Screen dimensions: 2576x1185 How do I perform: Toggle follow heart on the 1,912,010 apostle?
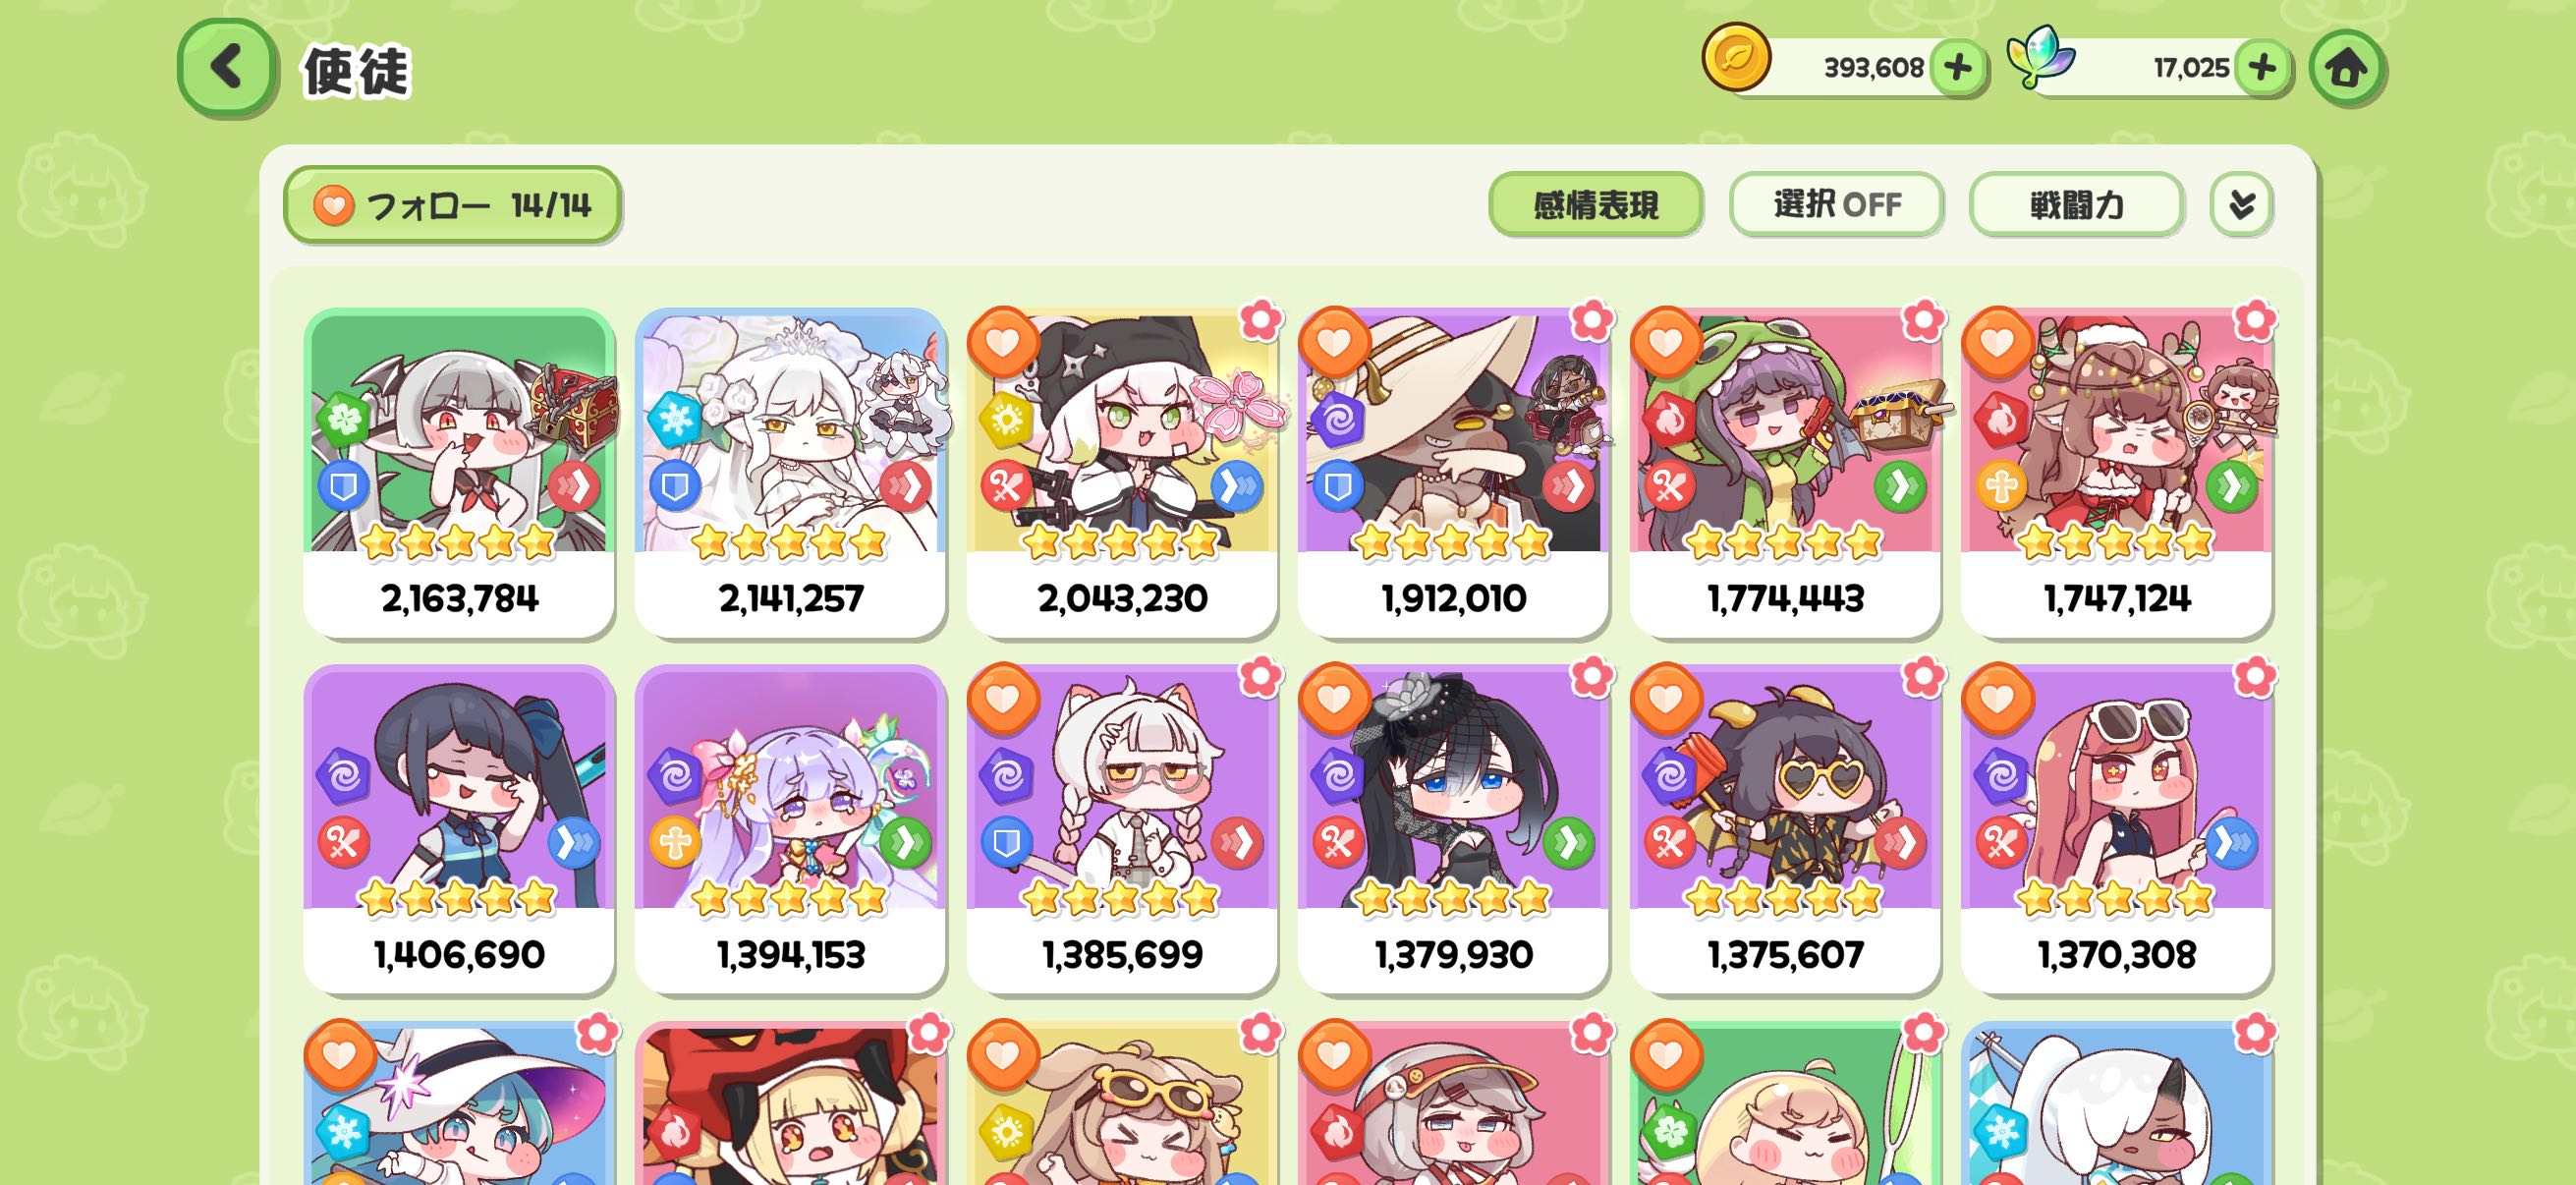[x=1333, y=342]
